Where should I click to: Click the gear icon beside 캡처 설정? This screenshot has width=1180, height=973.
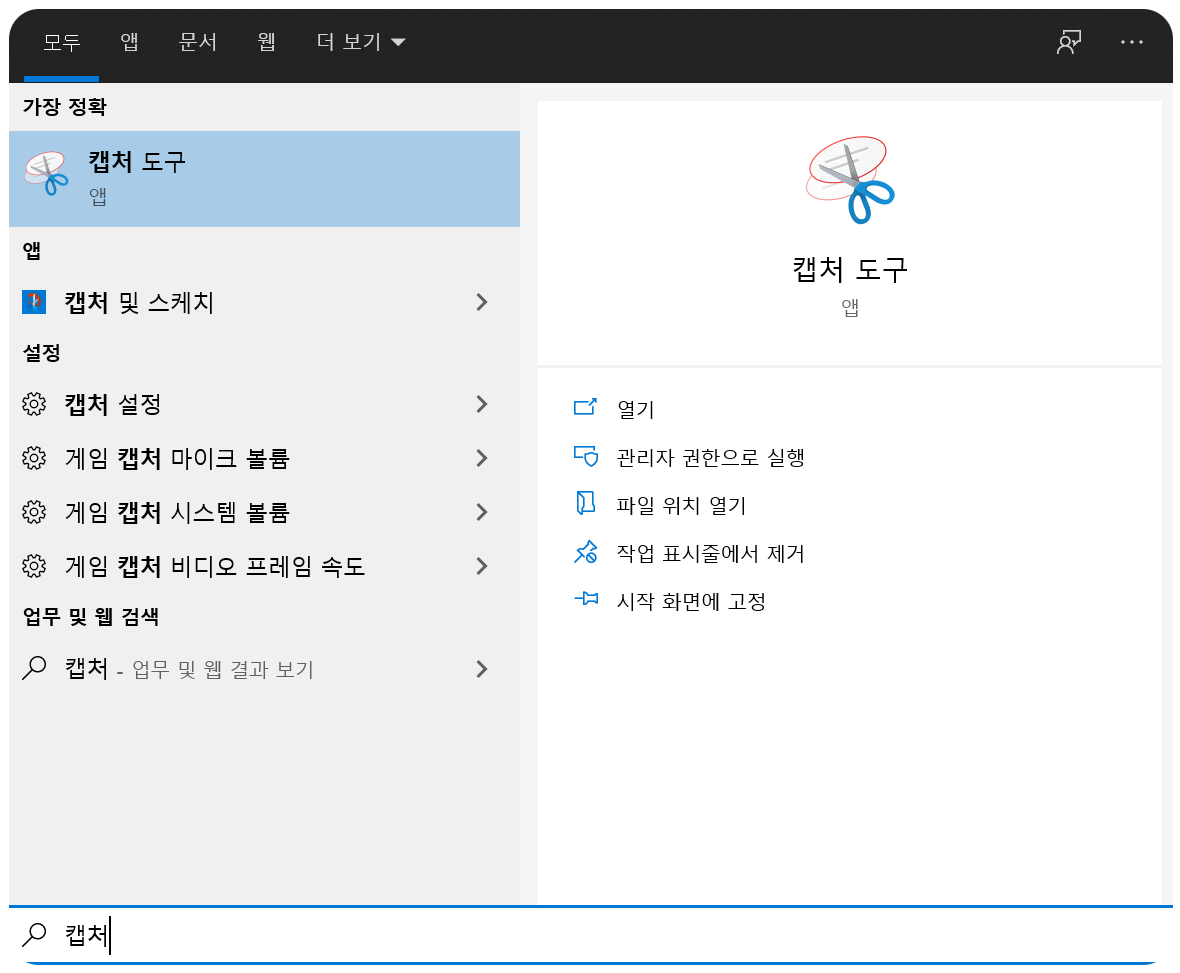coord(34,404)
